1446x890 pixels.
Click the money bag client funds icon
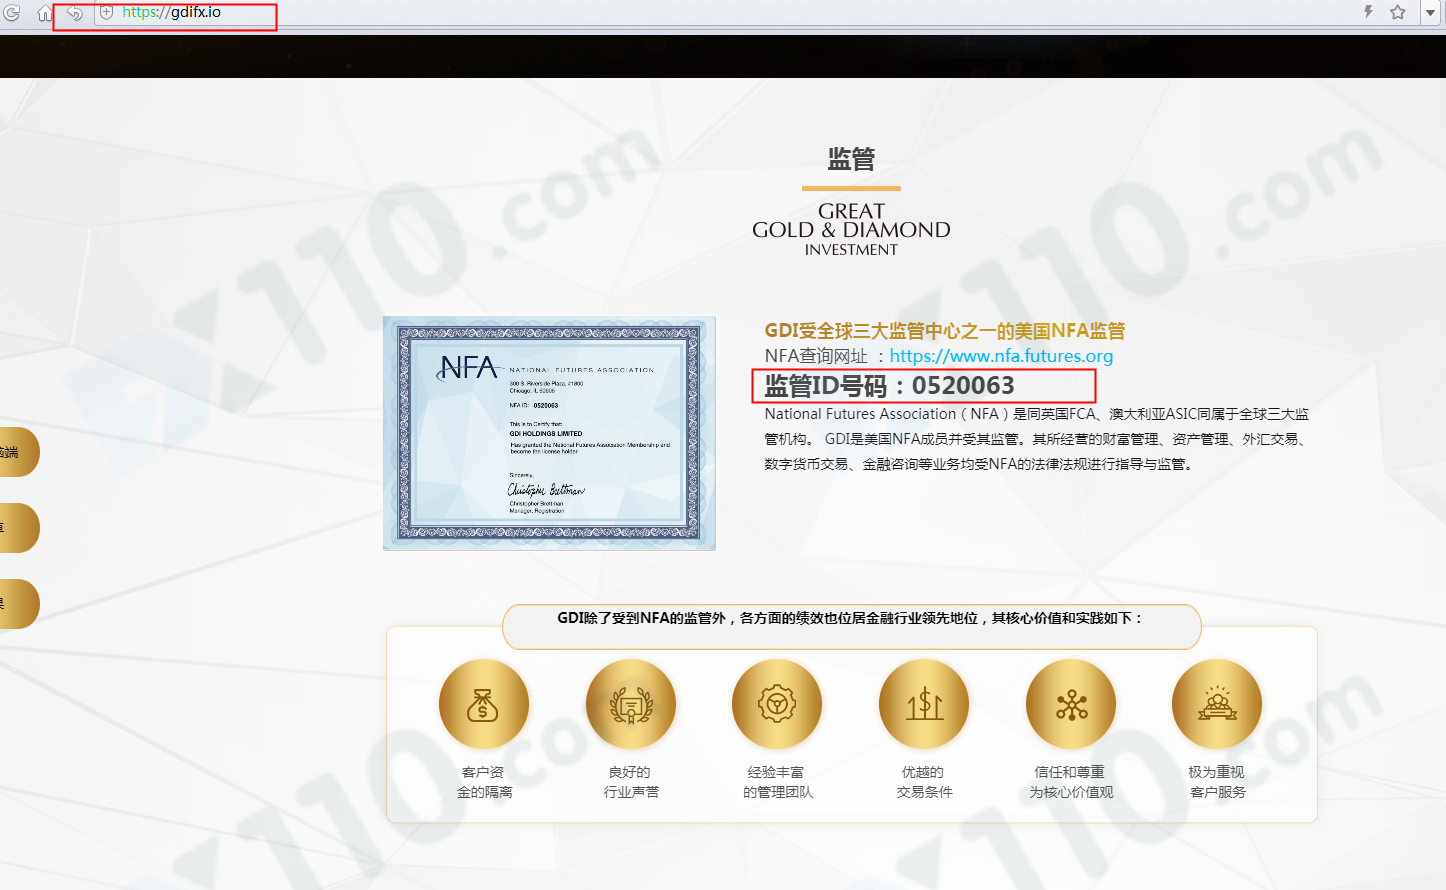[484, 704]
